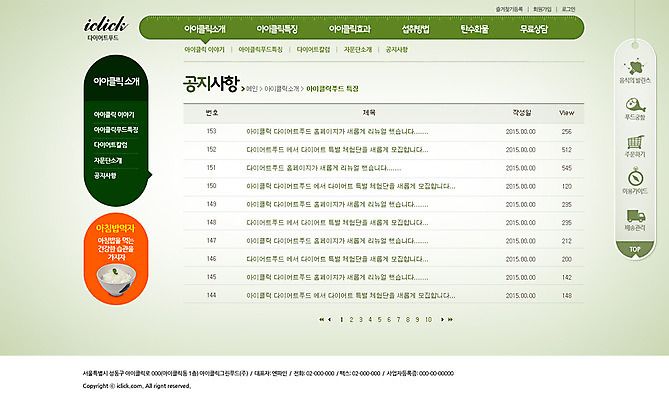The image size is (669, 400).
Task: Select 아이클릭 이야기 in the top submenu
Action: 204,49
